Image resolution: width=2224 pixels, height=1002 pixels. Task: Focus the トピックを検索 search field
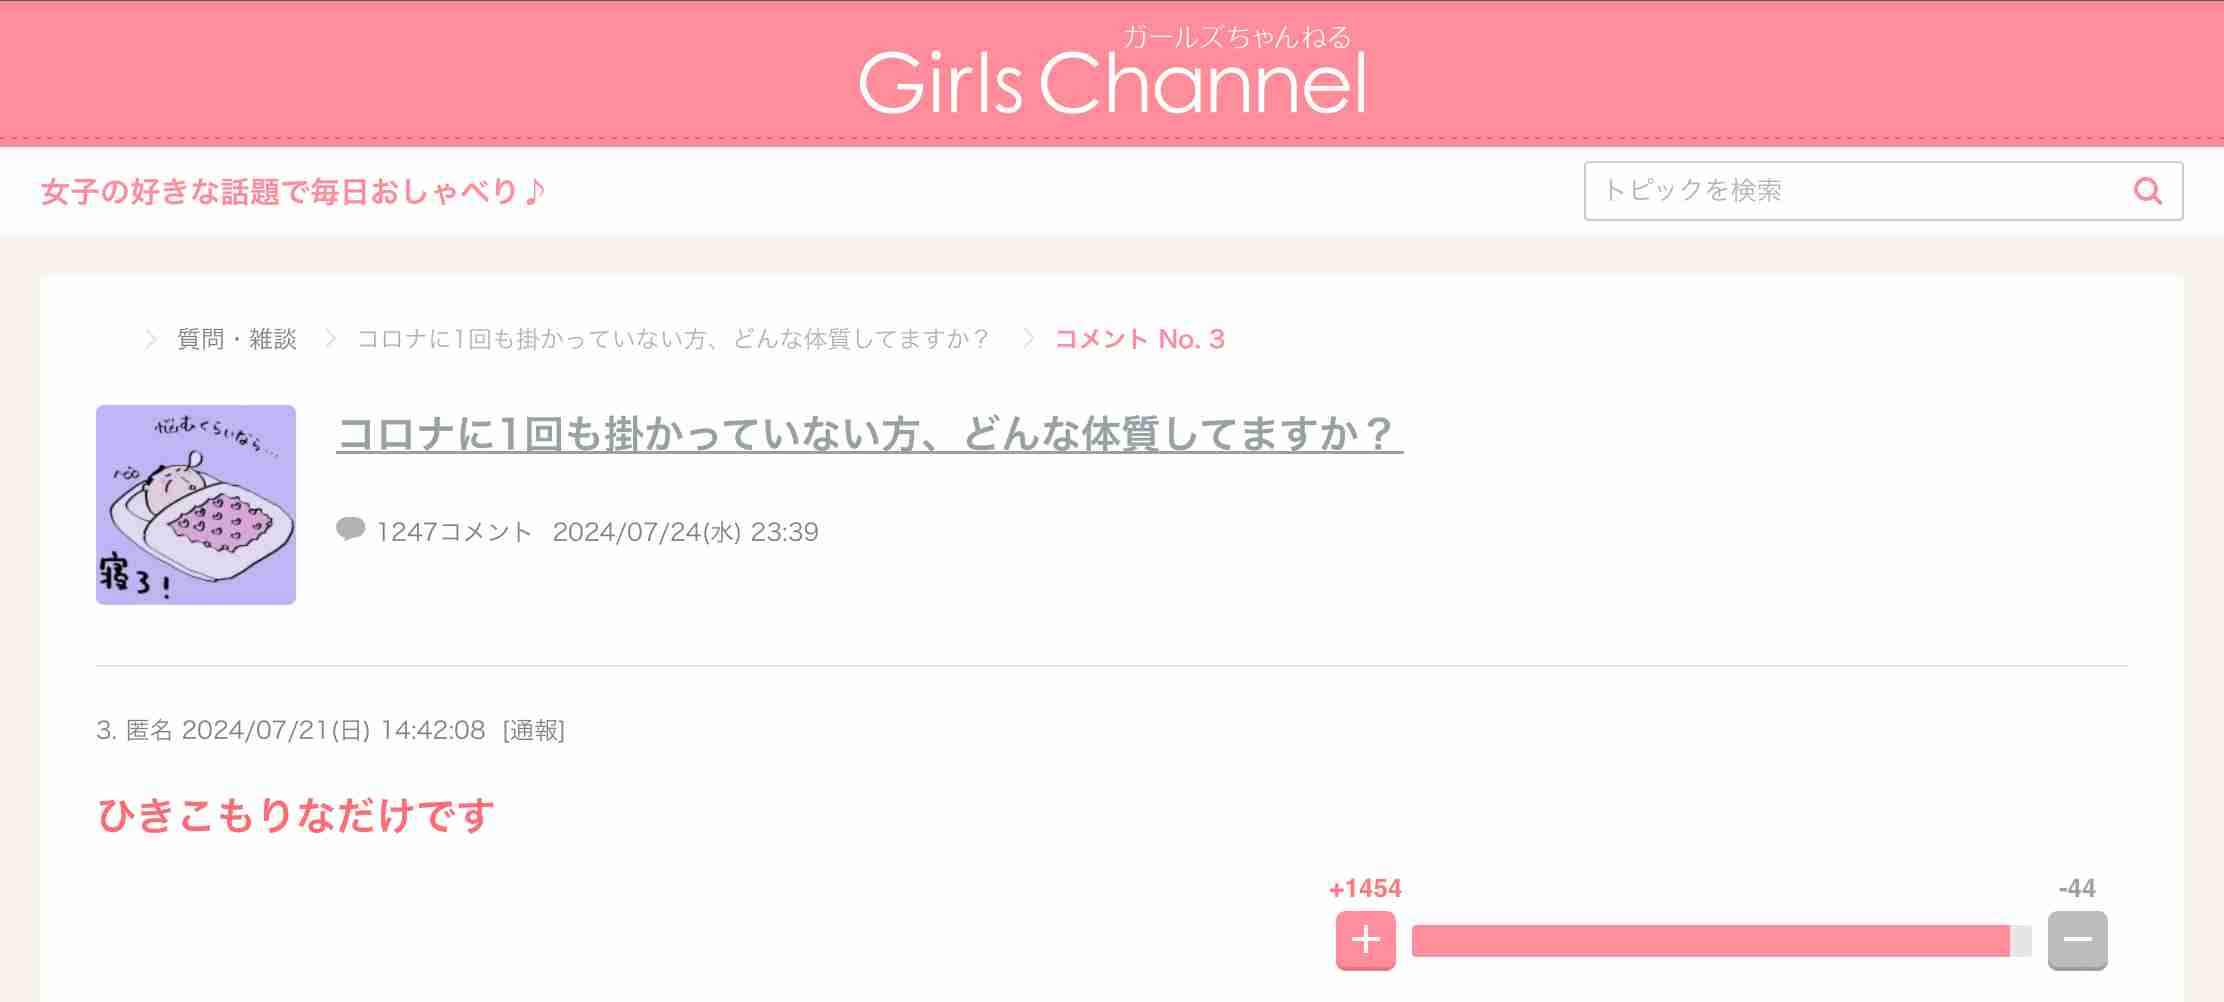tap(1883, 191)
